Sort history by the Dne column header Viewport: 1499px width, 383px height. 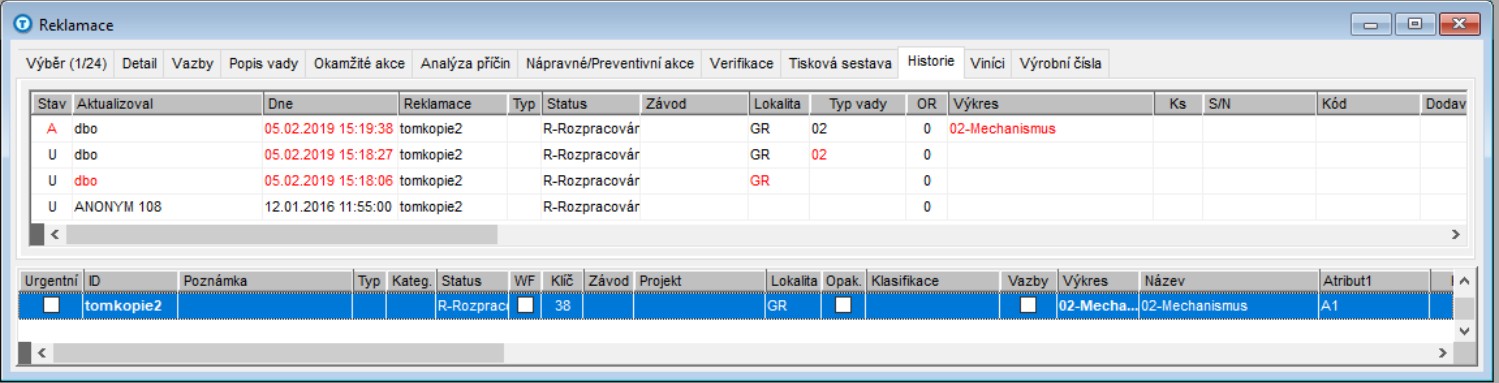(x=330, y=103)
